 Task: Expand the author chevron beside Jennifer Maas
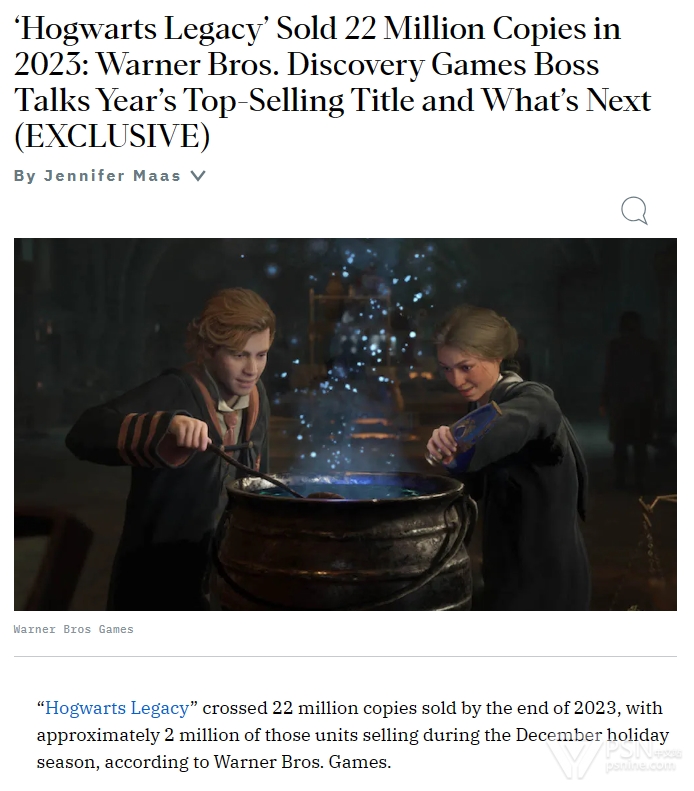tap(198, 176)
